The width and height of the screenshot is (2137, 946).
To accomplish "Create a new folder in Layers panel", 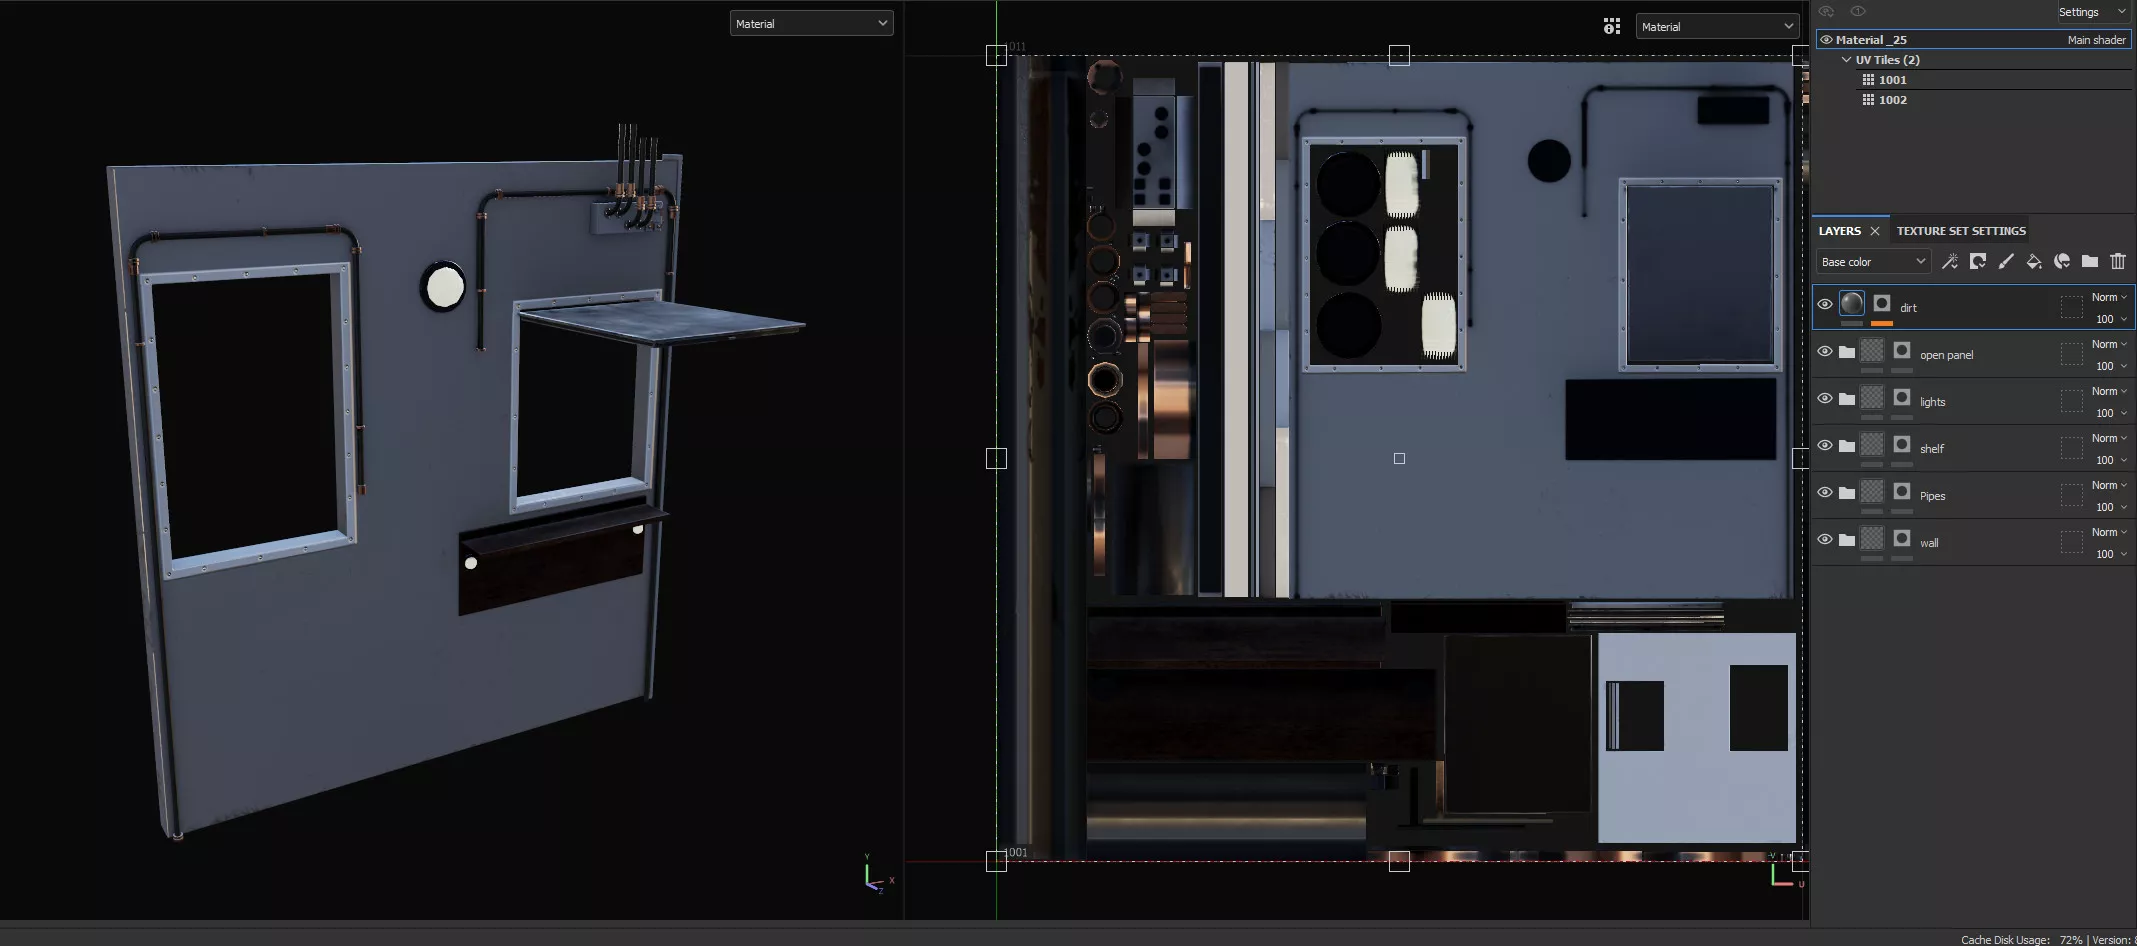I will [x=2089, y=262].
